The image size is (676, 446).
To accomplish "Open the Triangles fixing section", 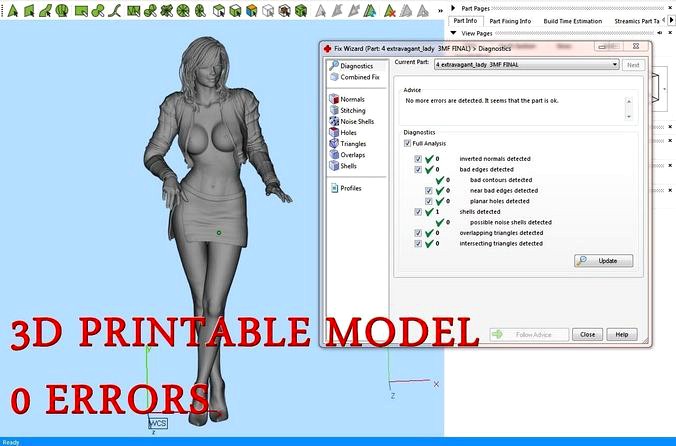I will (x=353, y=144).
